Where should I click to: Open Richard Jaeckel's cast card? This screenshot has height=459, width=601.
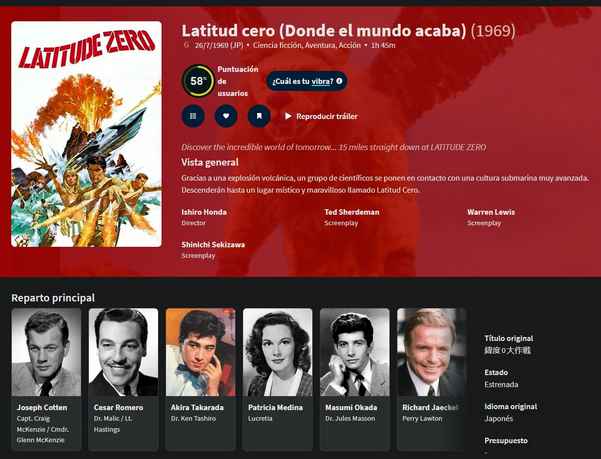coord(432,379)
